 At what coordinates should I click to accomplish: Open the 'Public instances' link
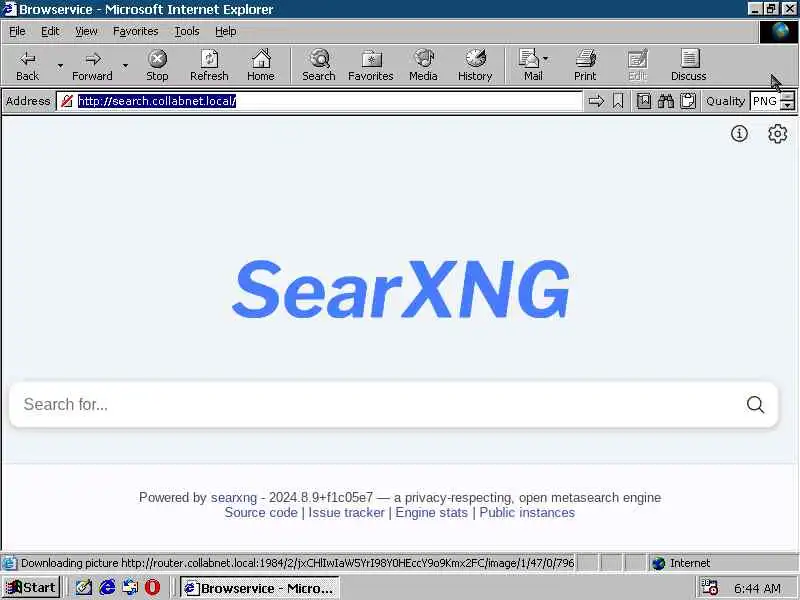(527, 513)
